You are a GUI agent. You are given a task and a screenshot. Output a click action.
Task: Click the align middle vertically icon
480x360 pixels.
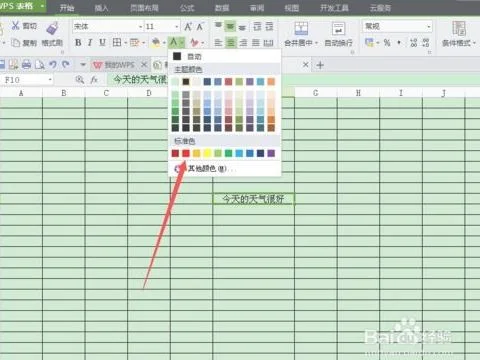230,26
